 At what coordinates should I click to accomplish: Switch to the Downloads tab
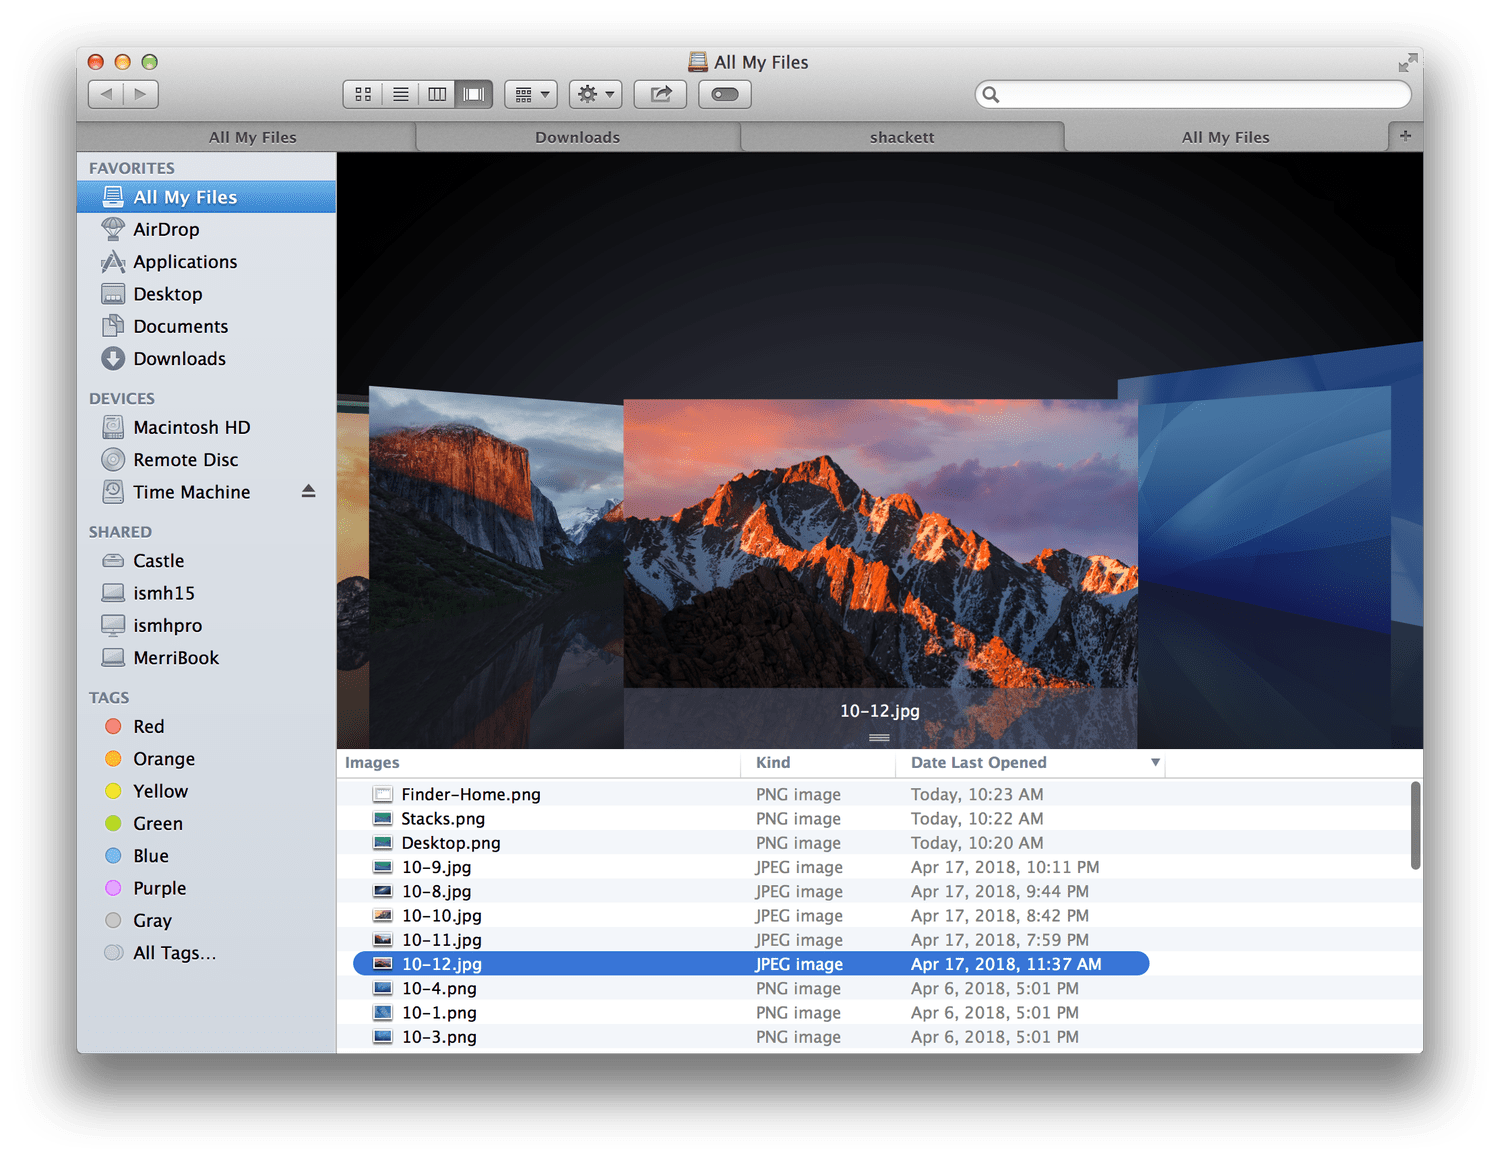tap(577, 137)
